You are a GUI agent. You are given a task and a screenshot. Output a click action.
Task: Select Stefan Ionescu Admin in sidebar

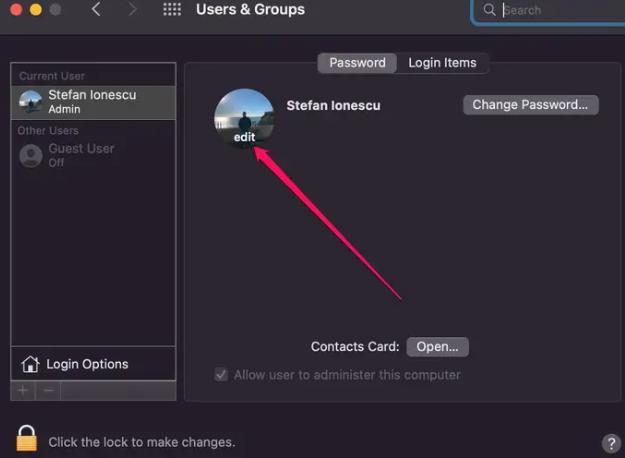93,102
